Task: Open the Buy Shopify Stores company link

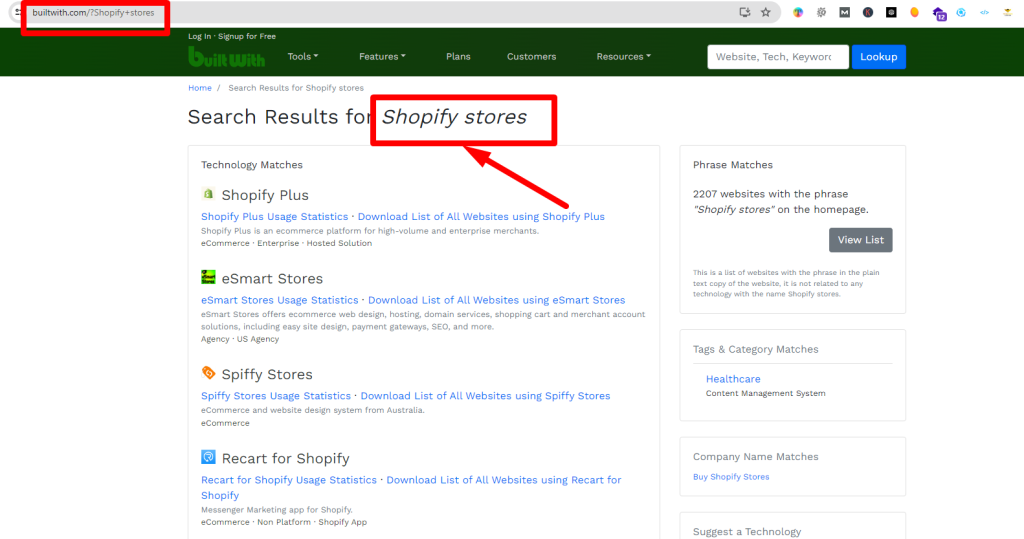Action: click(731, 477)
